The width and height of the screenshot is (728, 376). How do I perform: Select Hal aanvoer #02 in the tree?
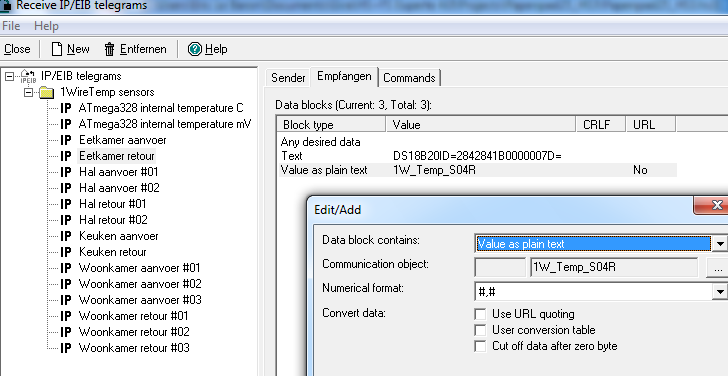pyautogui.click(x=119, y=188)
